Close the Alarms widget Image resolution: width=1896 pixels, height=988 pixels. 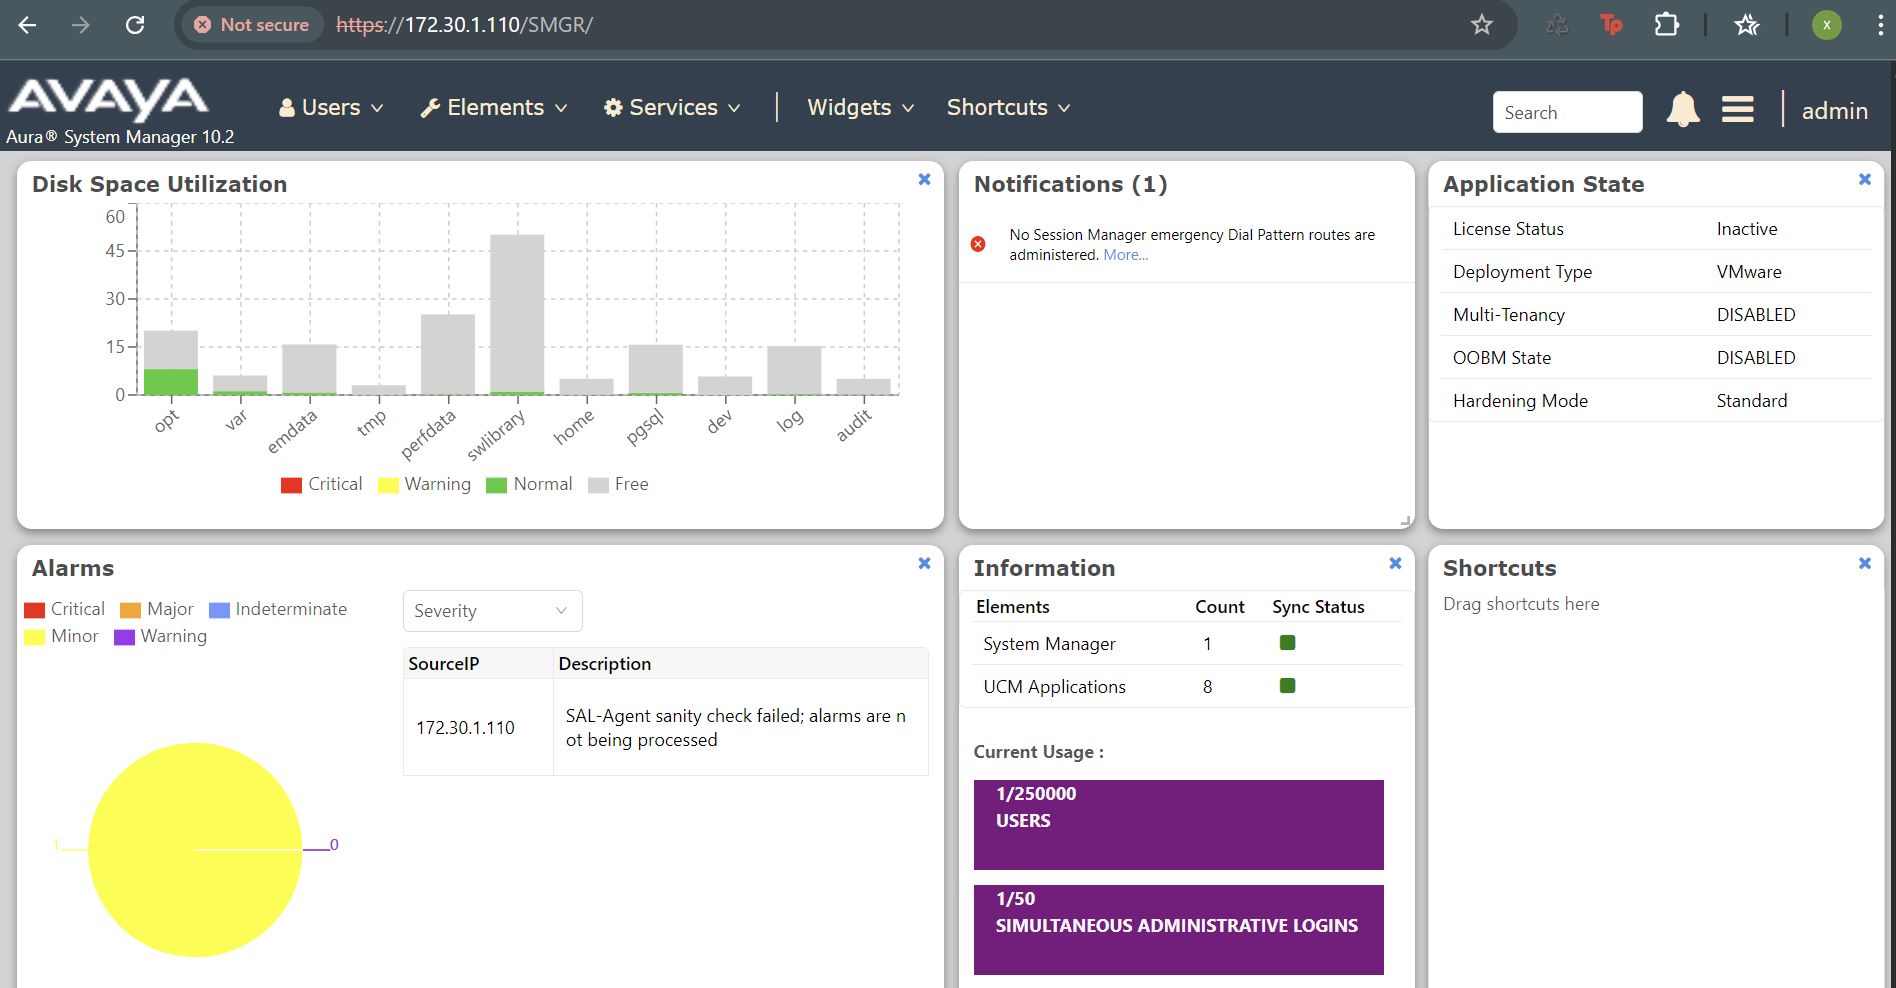924,564
